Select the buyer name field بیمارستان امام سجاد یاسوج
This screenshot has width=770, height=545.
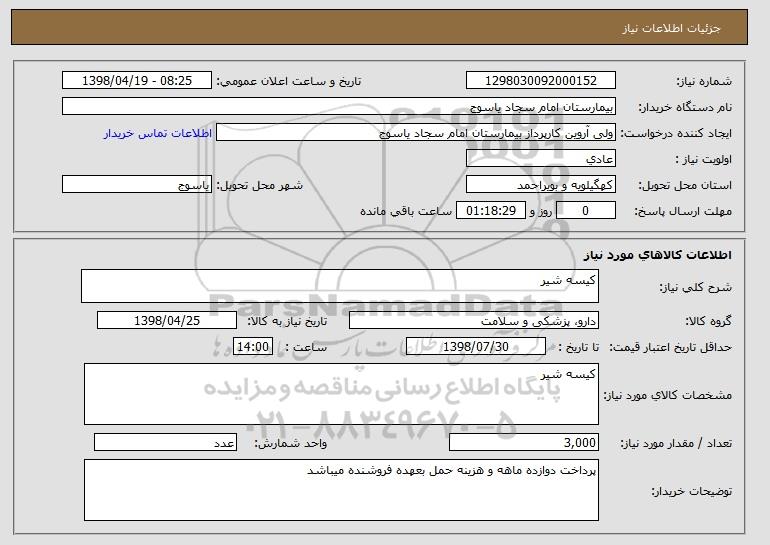point(339,107)
